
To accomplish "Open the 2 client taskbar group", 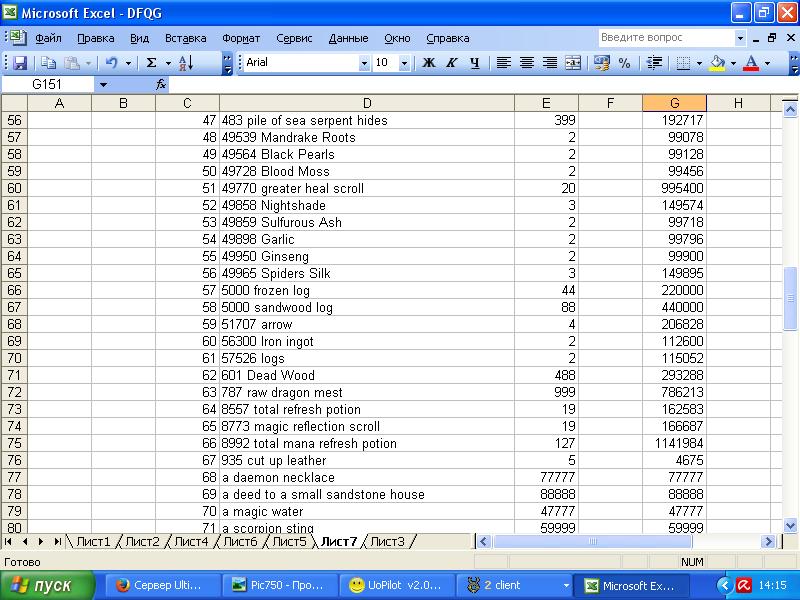I will [513, 585].
